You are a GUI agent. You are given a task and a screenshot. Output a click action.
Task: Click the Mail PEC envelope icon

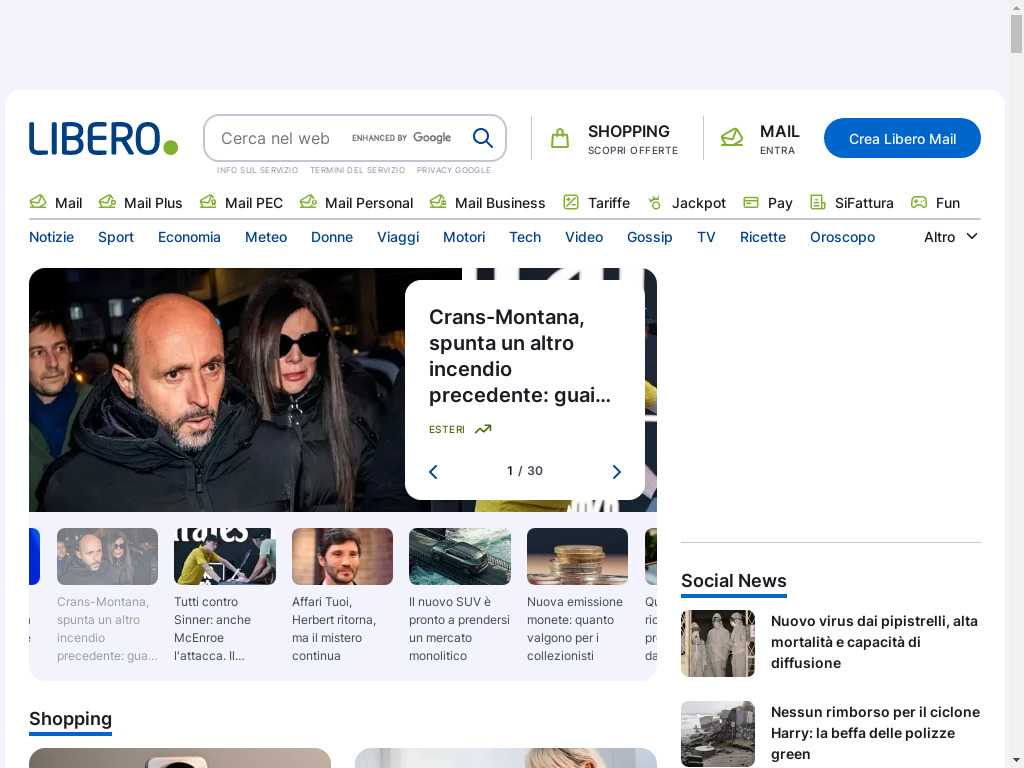(x=208, y=202)
